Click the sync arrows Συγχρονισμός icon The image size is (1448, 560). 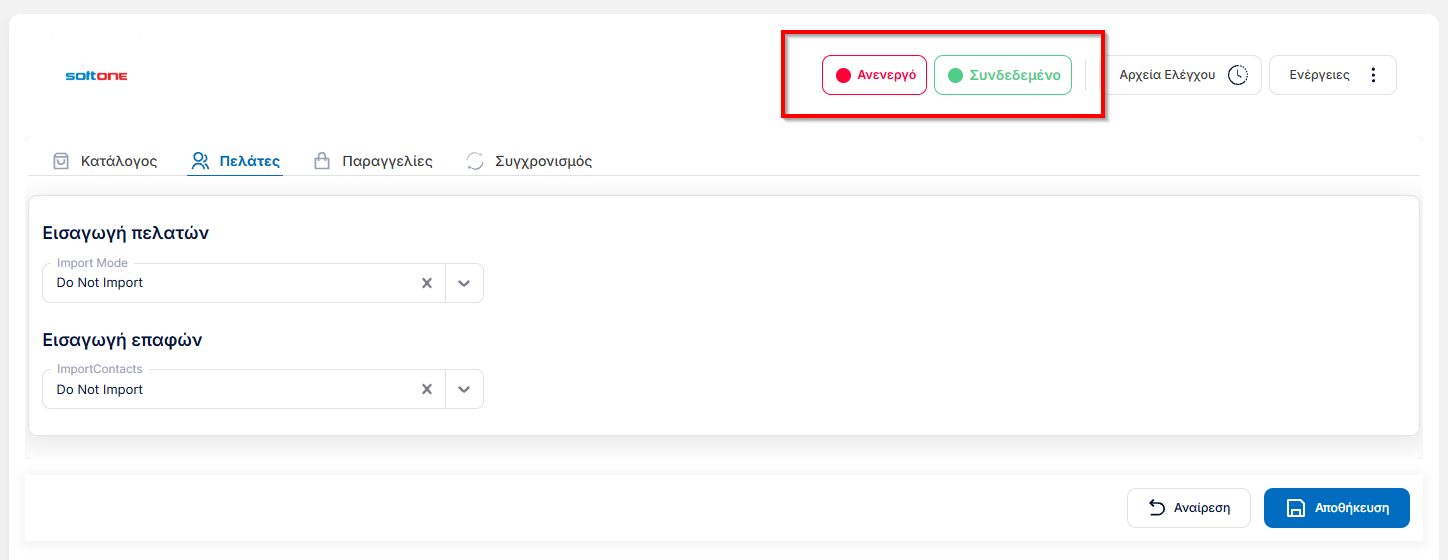pos(475,161)
